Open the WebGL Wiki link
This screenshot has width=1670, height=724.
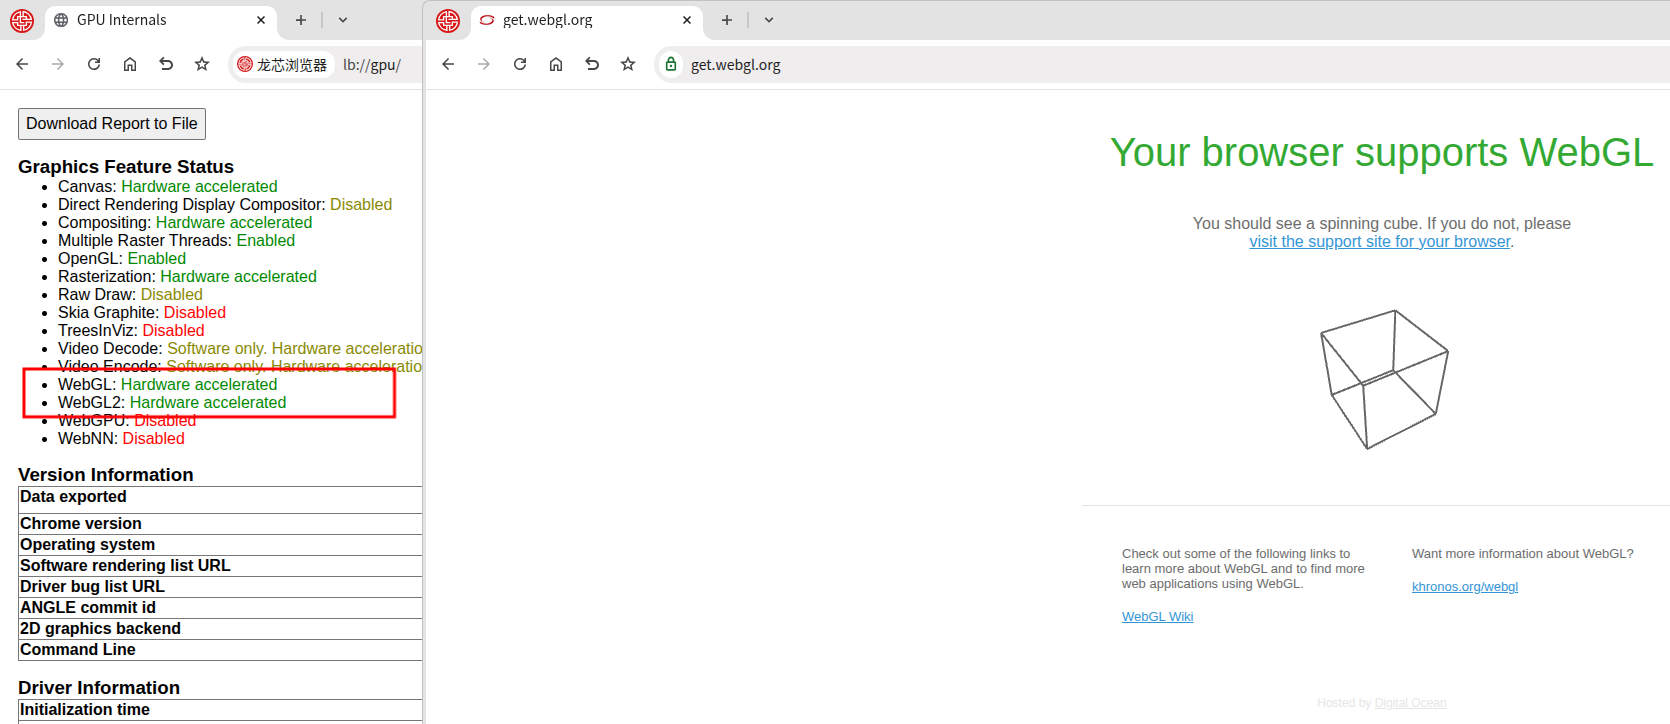1157,617
